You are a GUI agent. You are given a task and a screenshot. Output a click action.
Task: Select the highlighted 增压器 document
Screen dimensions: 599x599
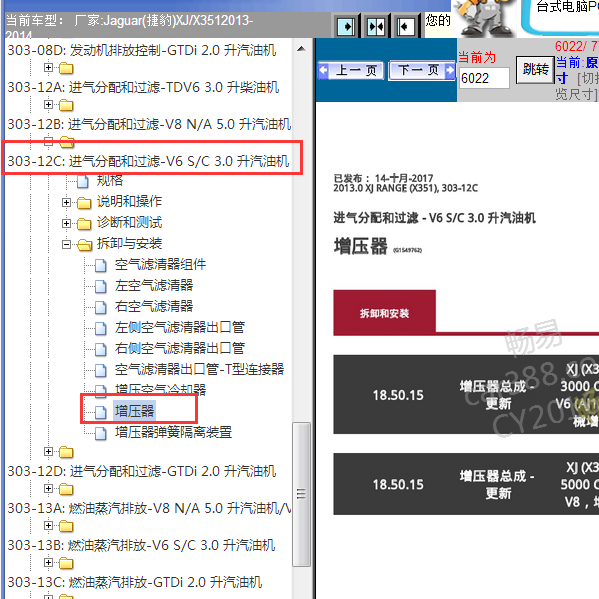(134, 411)
